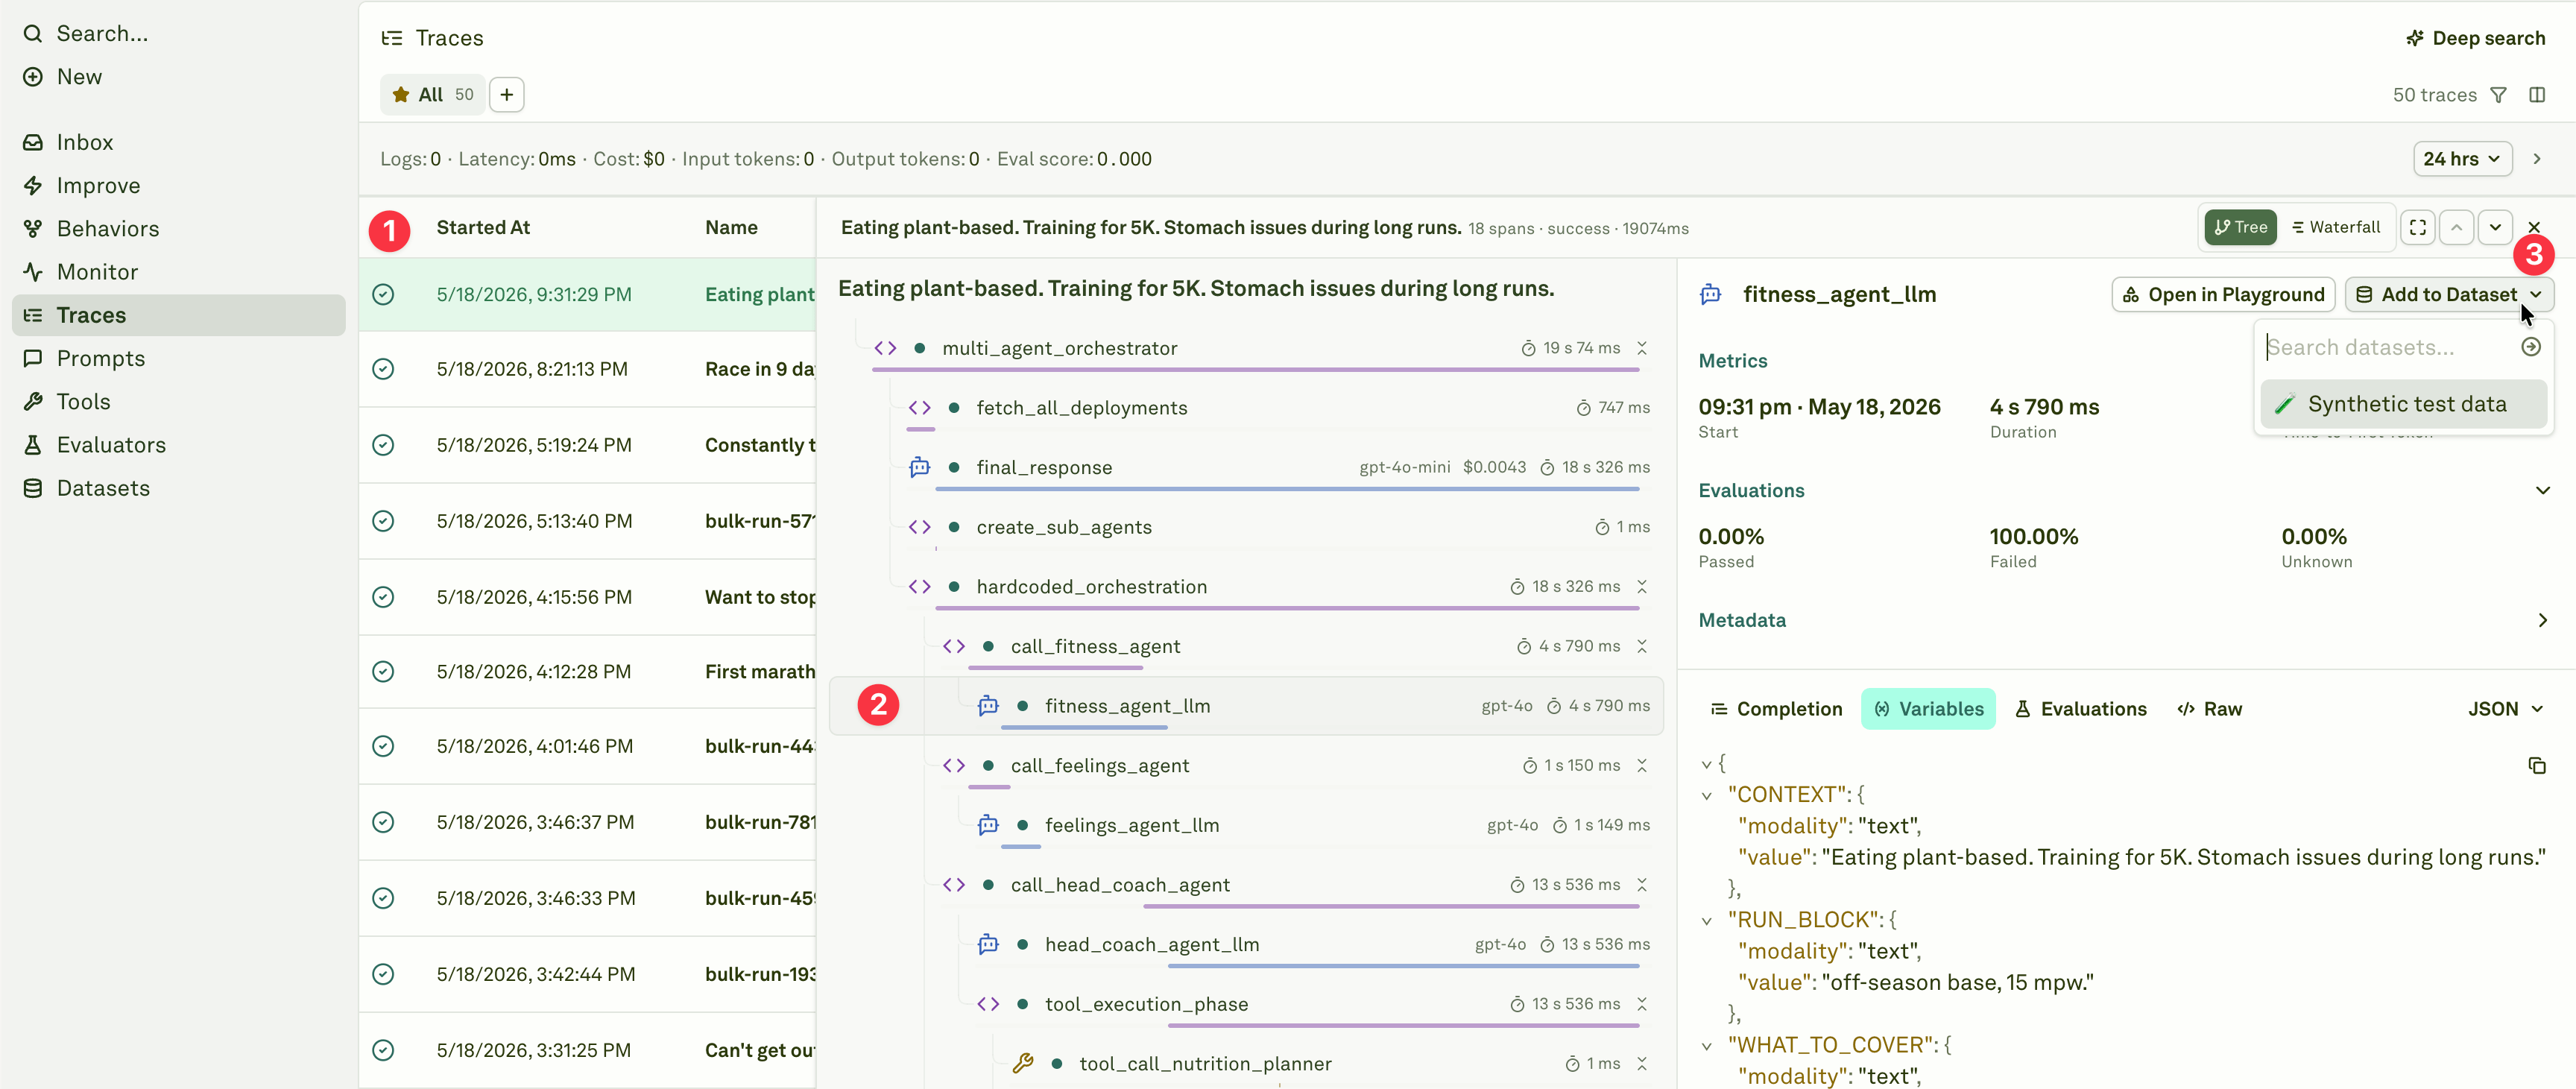Toggle the columns layout icon
Image resolution: width=2576 pixels, height=1089 pixels.
pos(2537,95)
